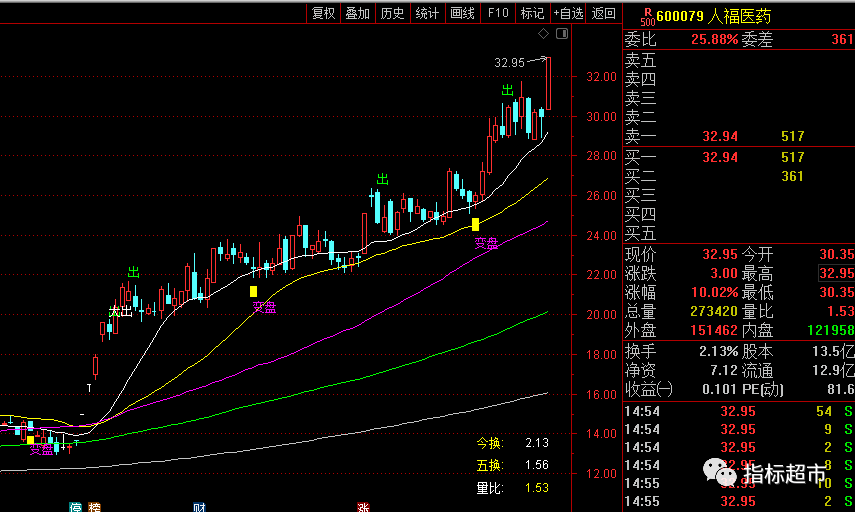Click the 现价 32.95 value
The height and width of the screenshot is (512, 855).
click(x=720, y=255)
